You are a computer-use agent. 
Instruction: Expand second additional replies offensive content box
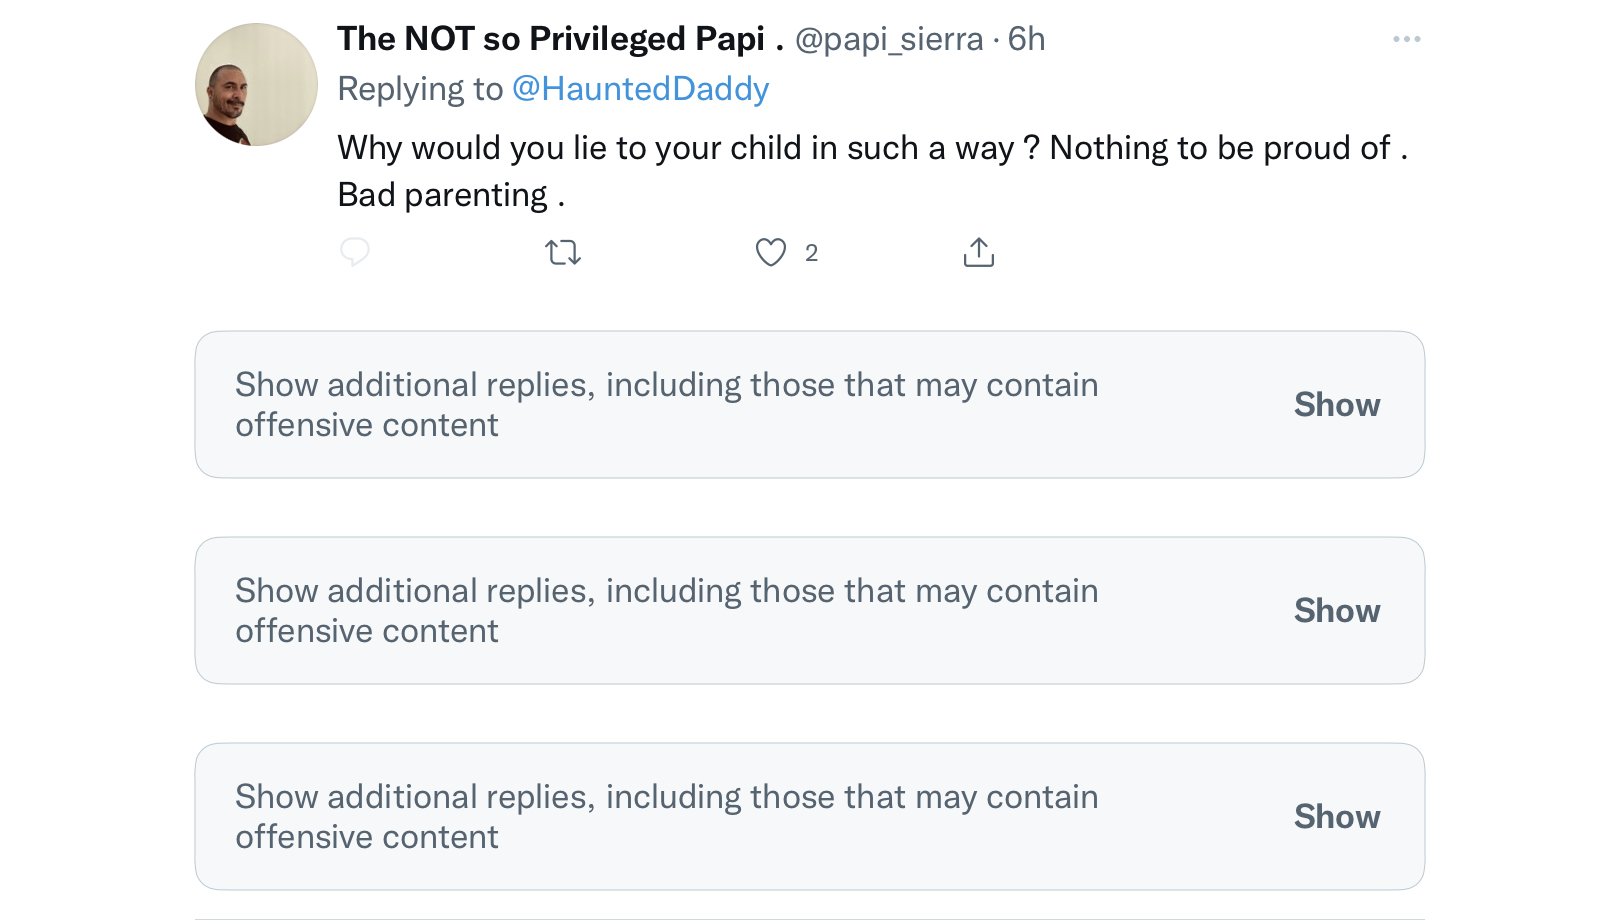pyautogui.click(x=809, y=611)
